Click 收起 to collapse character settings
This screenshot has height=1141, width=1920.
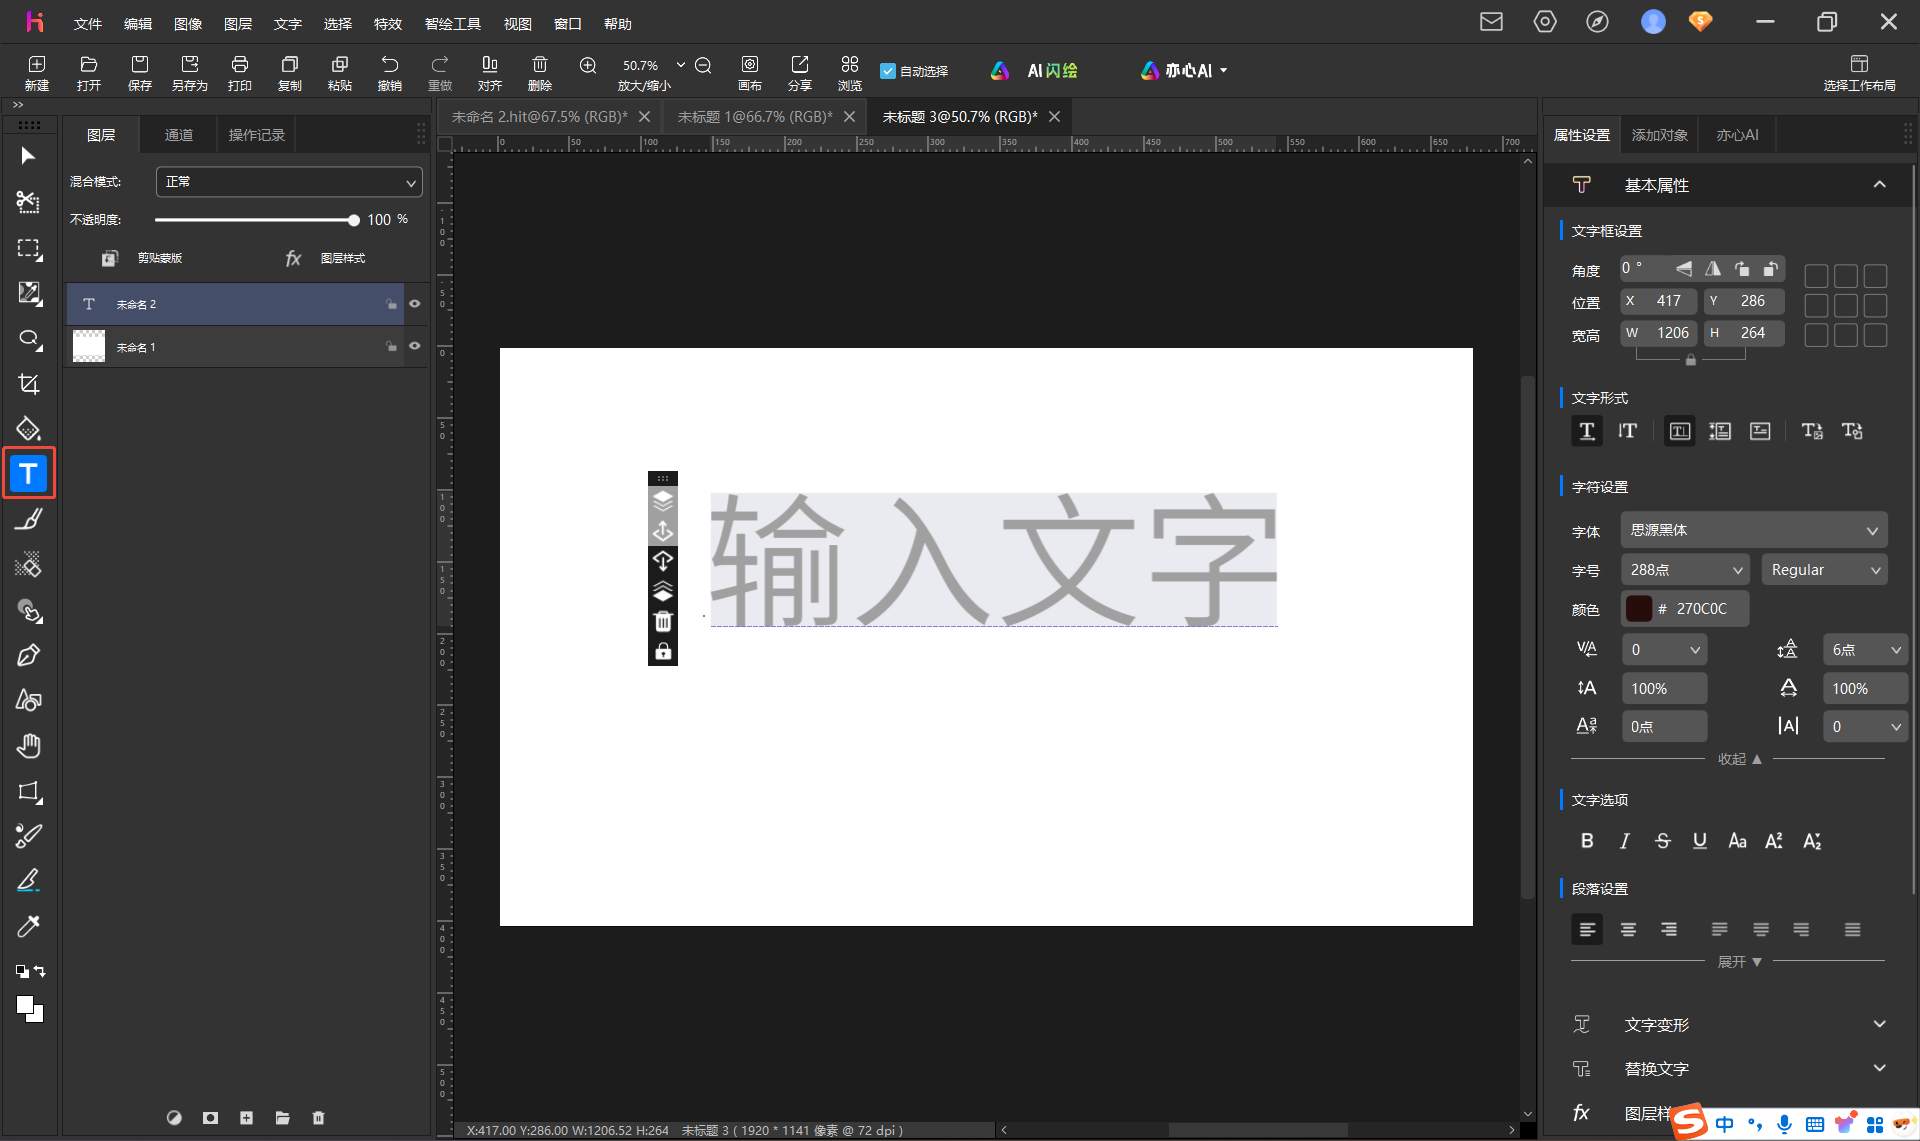click(1739, 759)
